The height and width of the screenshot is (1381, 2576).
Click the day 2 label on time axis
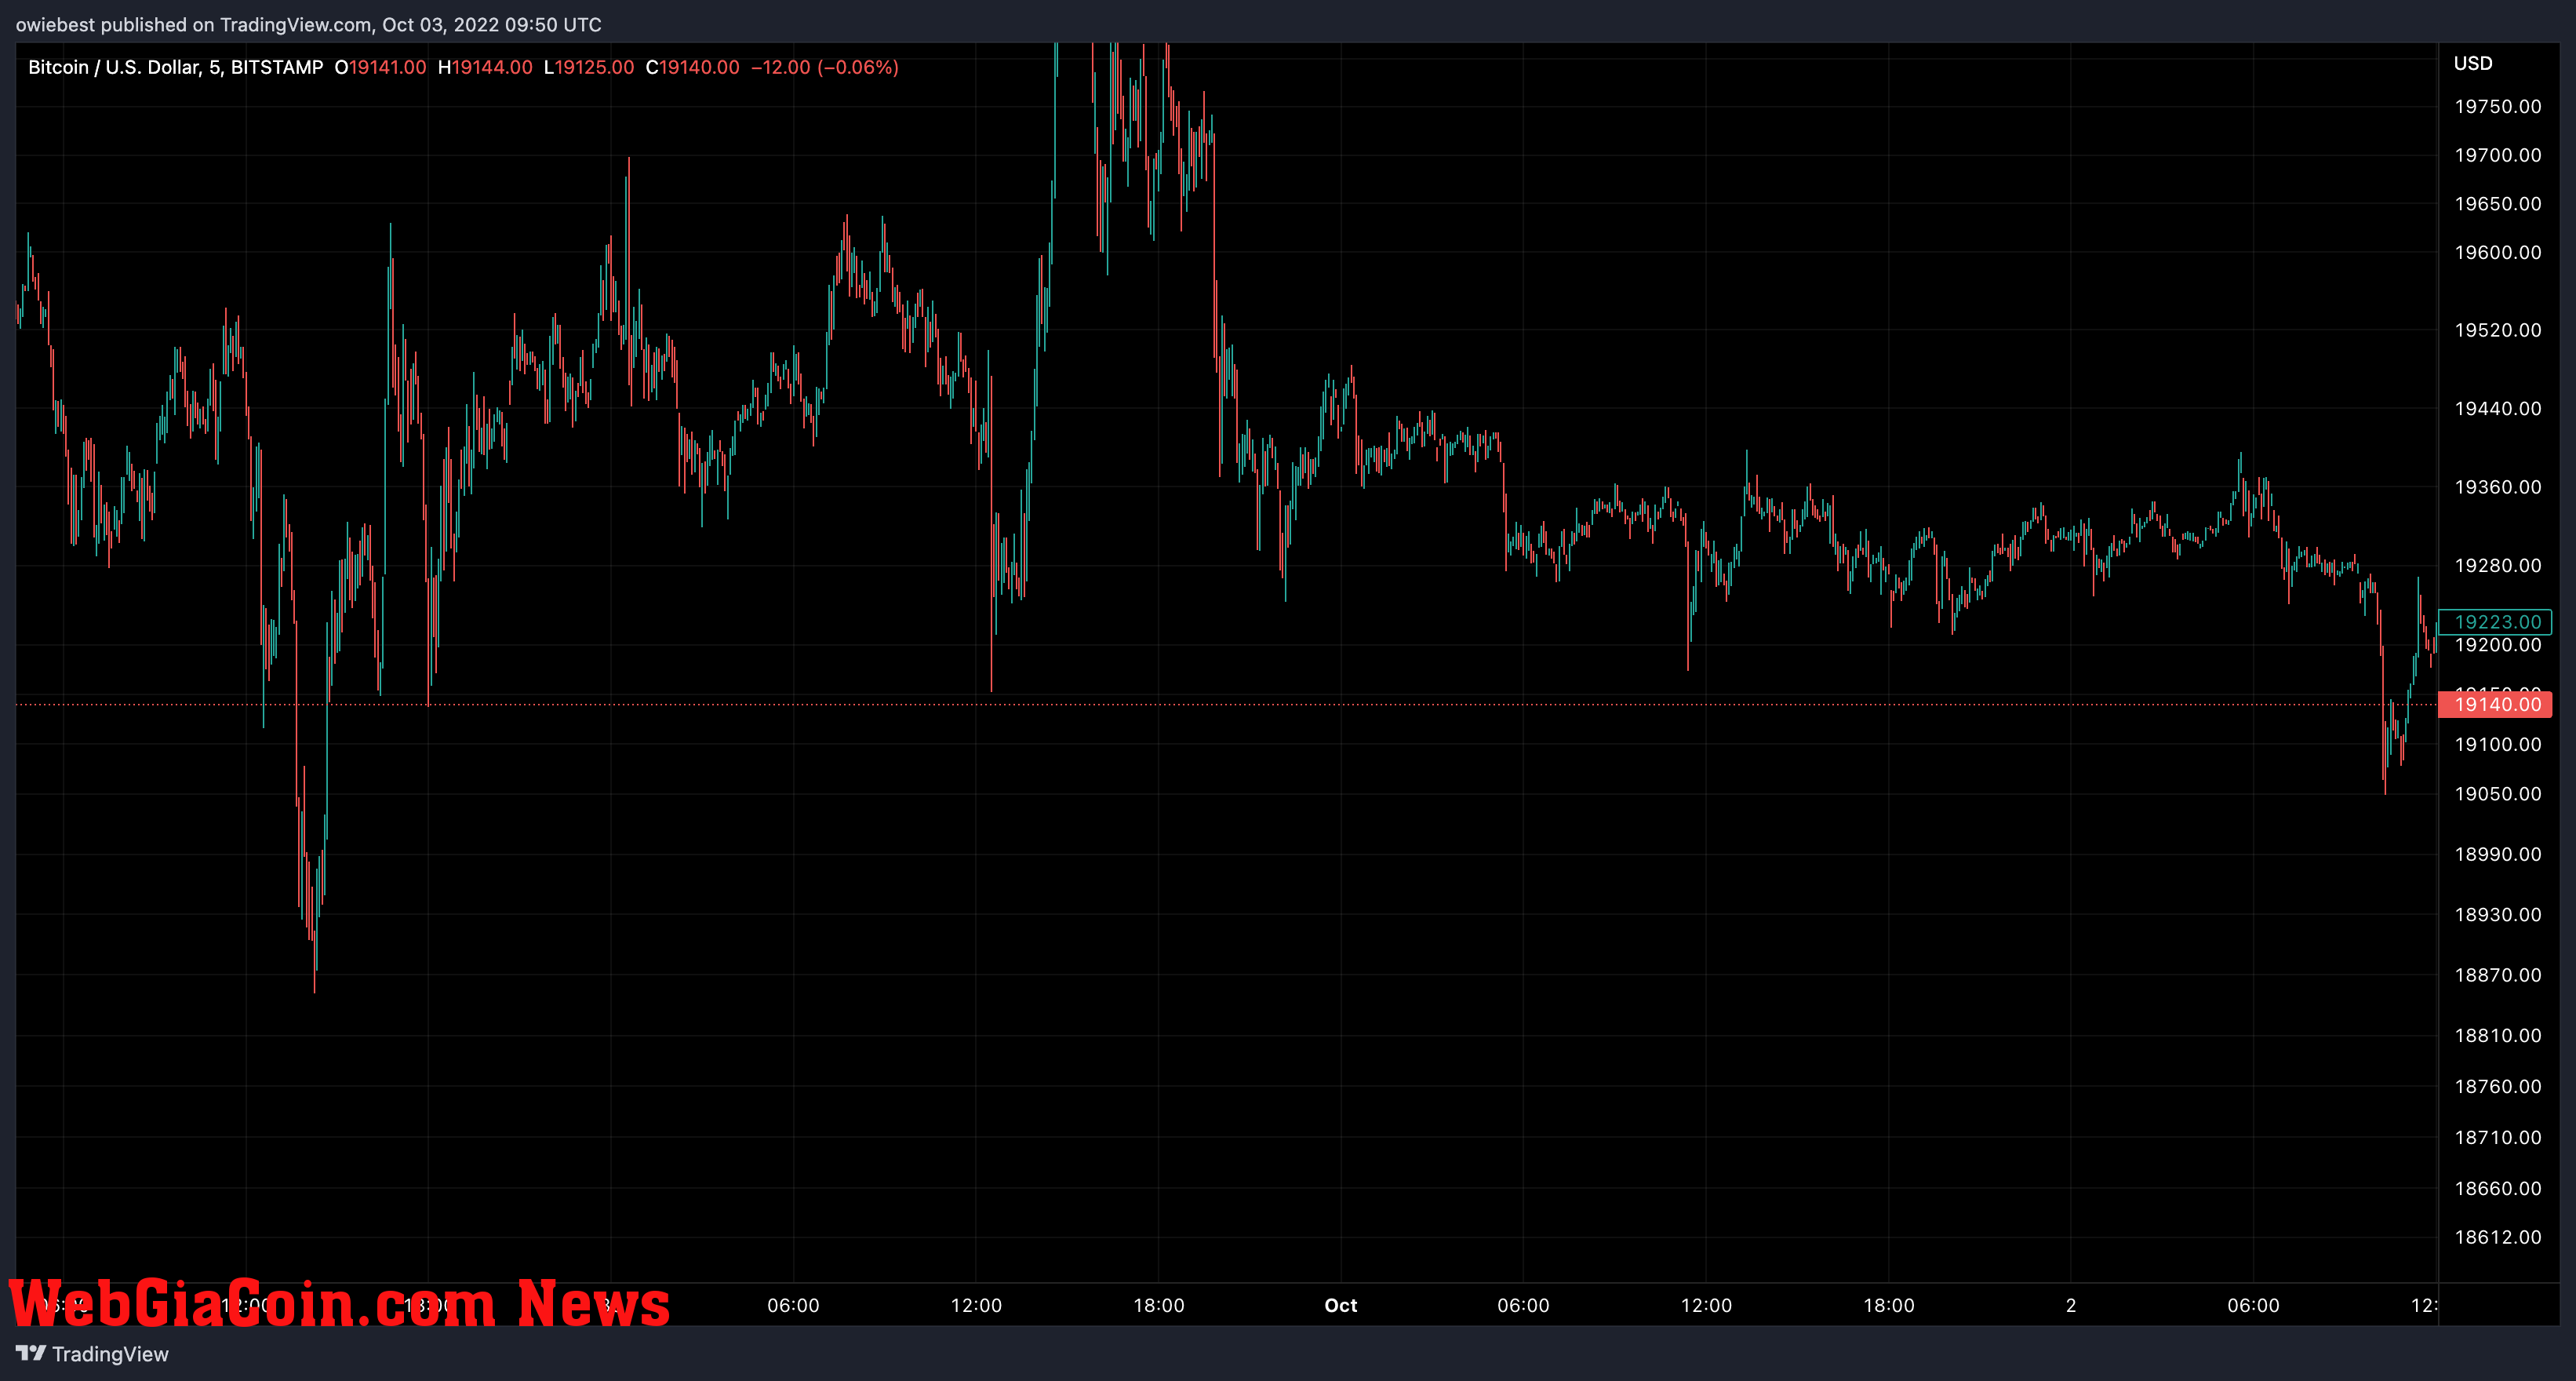click(x=2071, y=1305)
